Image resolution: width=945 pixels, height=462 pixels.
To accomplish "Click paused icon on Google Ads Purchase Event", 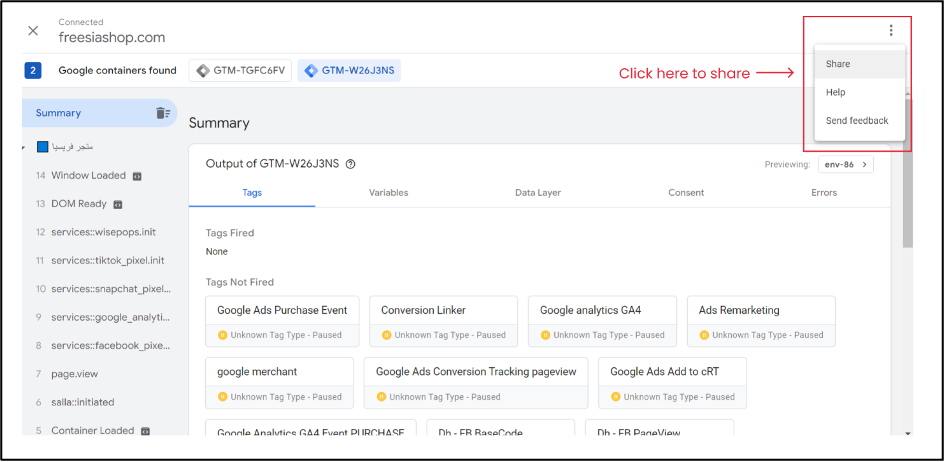I will pyautogui.click(x=222, y=335).
